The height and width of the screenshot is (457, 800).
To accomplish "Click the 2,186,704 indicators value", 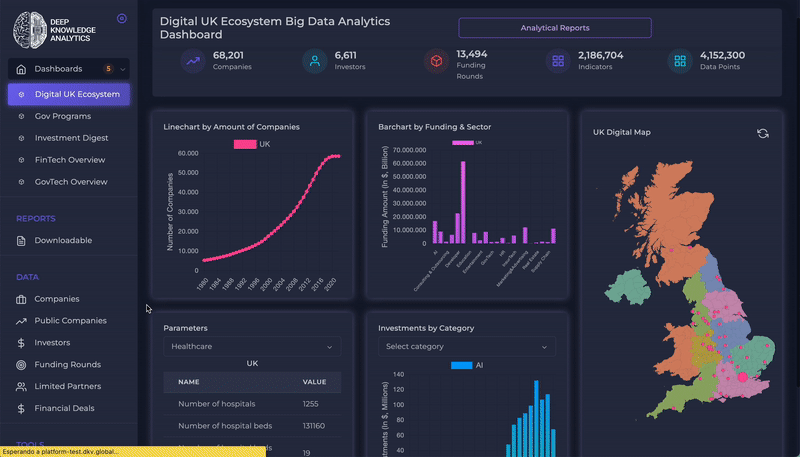I will click(601, 55).
